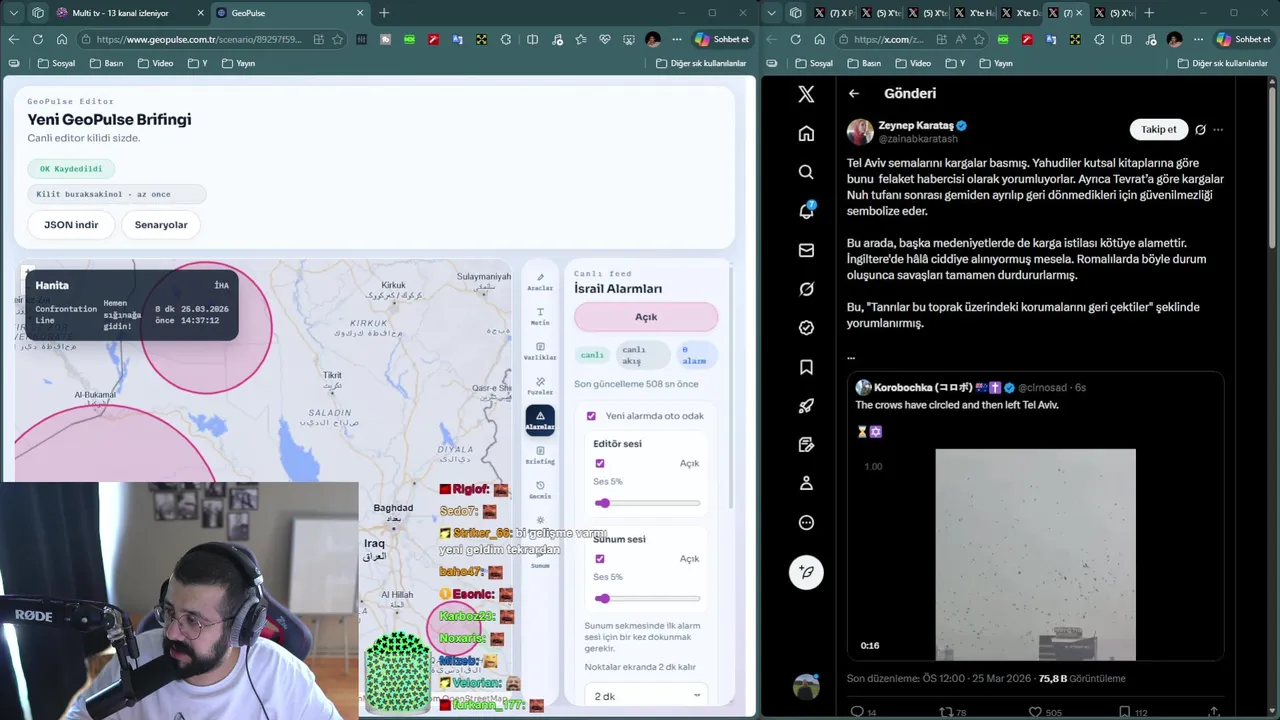Click 'Takip et' follow button
This screenshot has height=720, width=1280.
pos(1159,129)
